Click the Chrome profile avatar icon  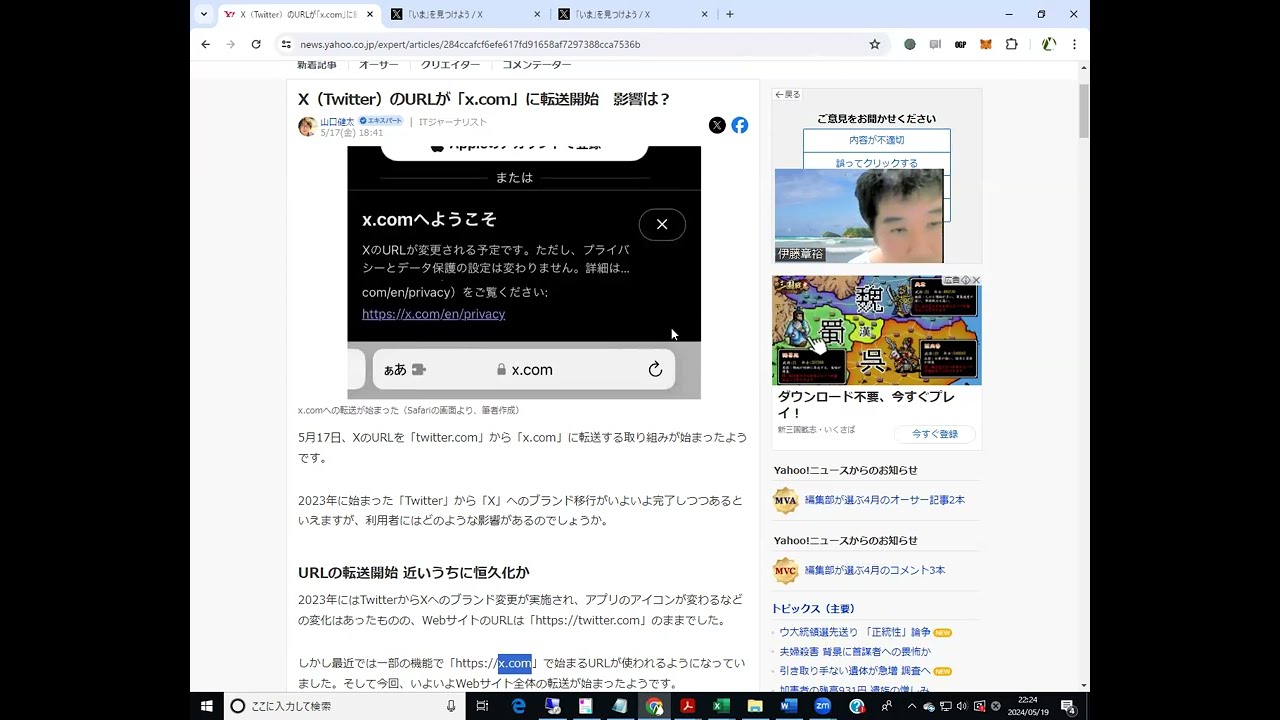coord(1048,44)
